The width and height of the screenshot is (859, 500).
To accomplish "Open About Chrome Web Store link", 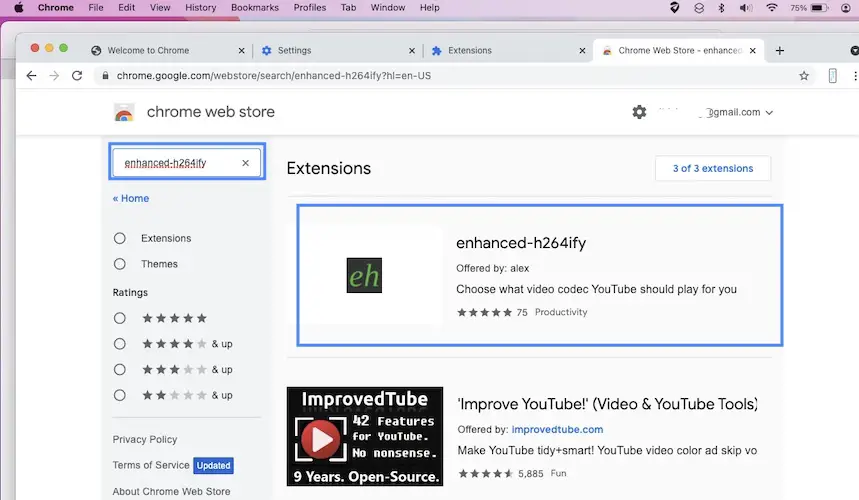I will (171, 491).
